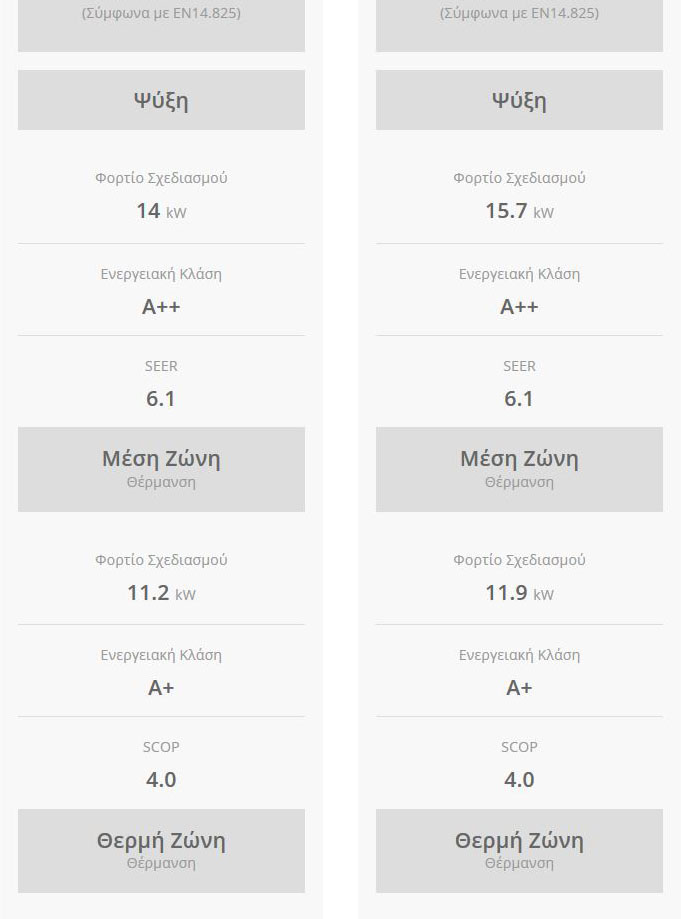Select the Μέση Ζώνη header above 11.2 kW

(x=161, y=459)
